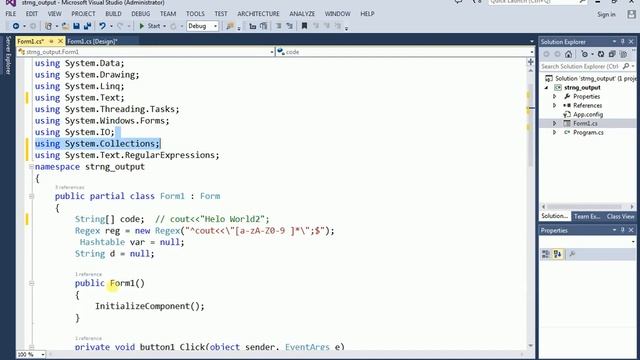
Task: Click the Redo toolbar icon
Action: tap(120, 26)
